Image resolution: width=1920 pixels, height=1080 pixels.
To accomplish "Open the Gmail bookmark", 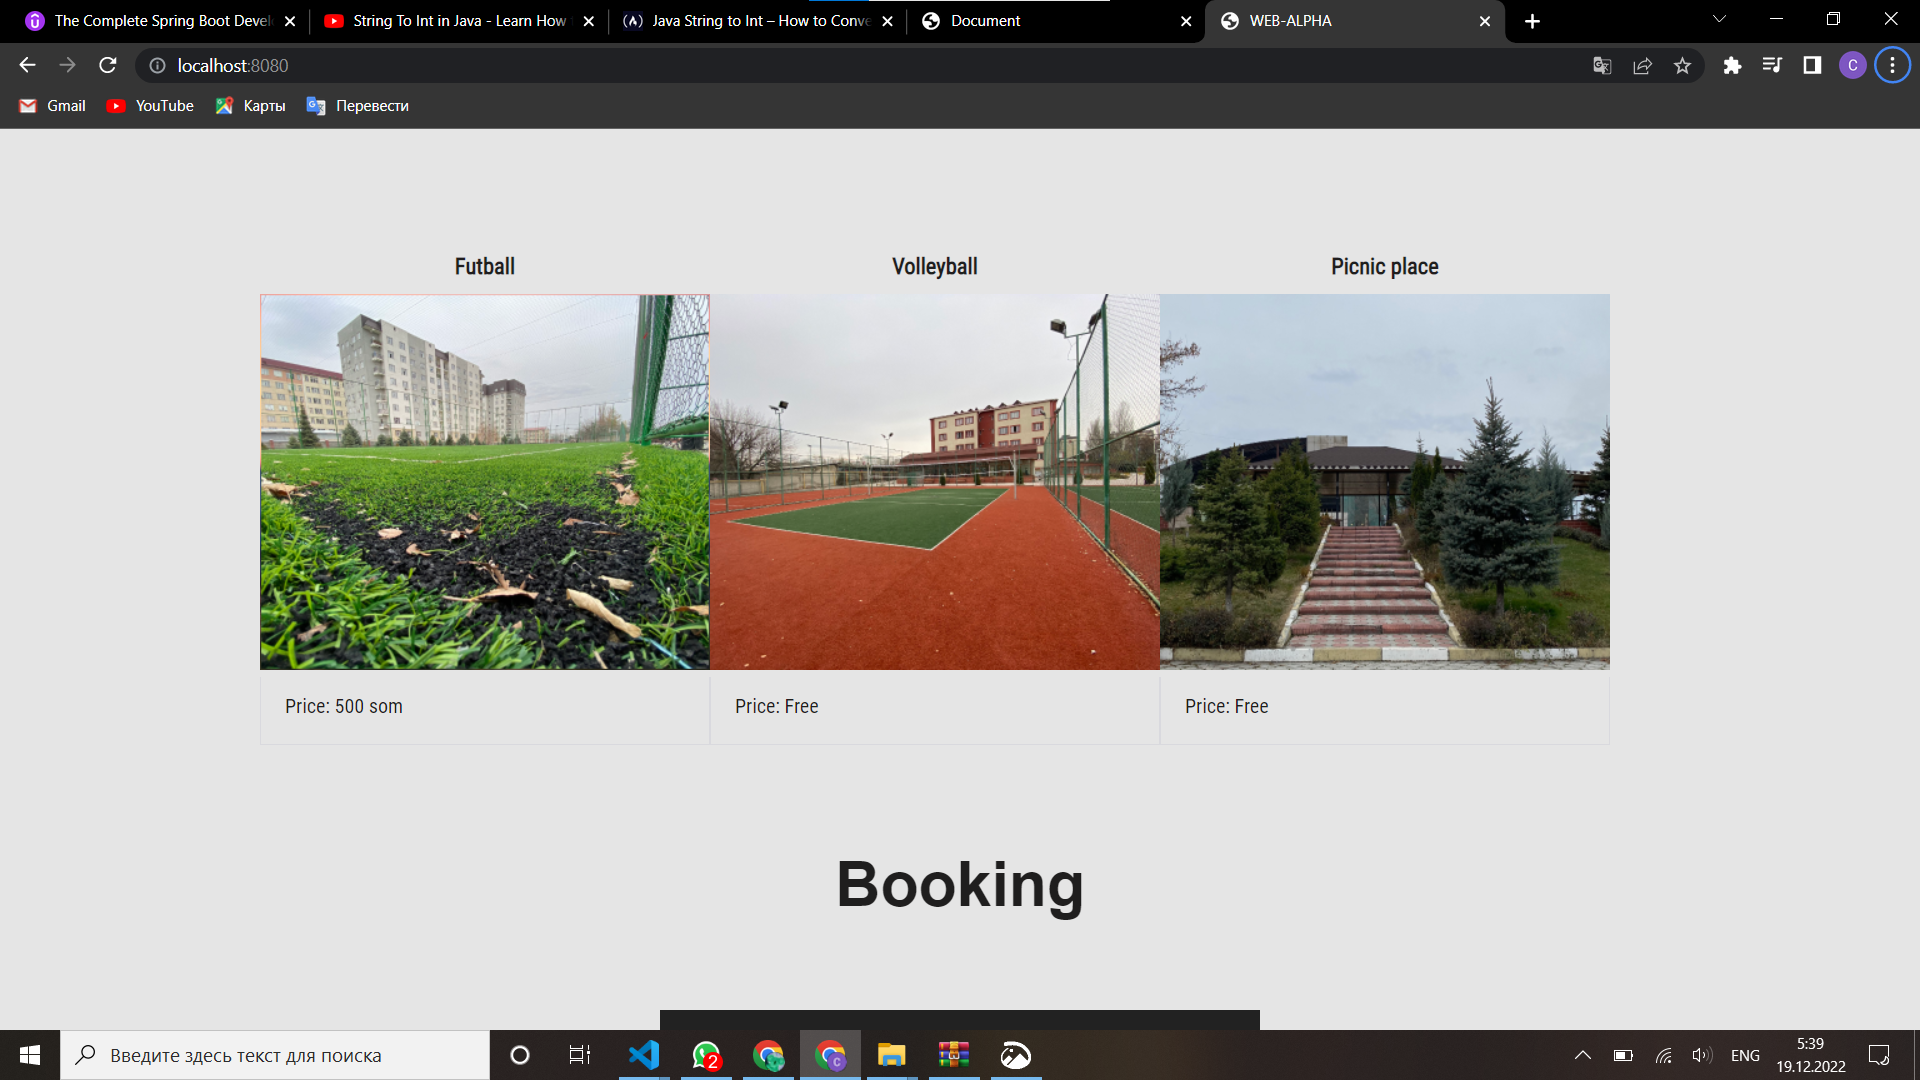I will click(53, 106).
